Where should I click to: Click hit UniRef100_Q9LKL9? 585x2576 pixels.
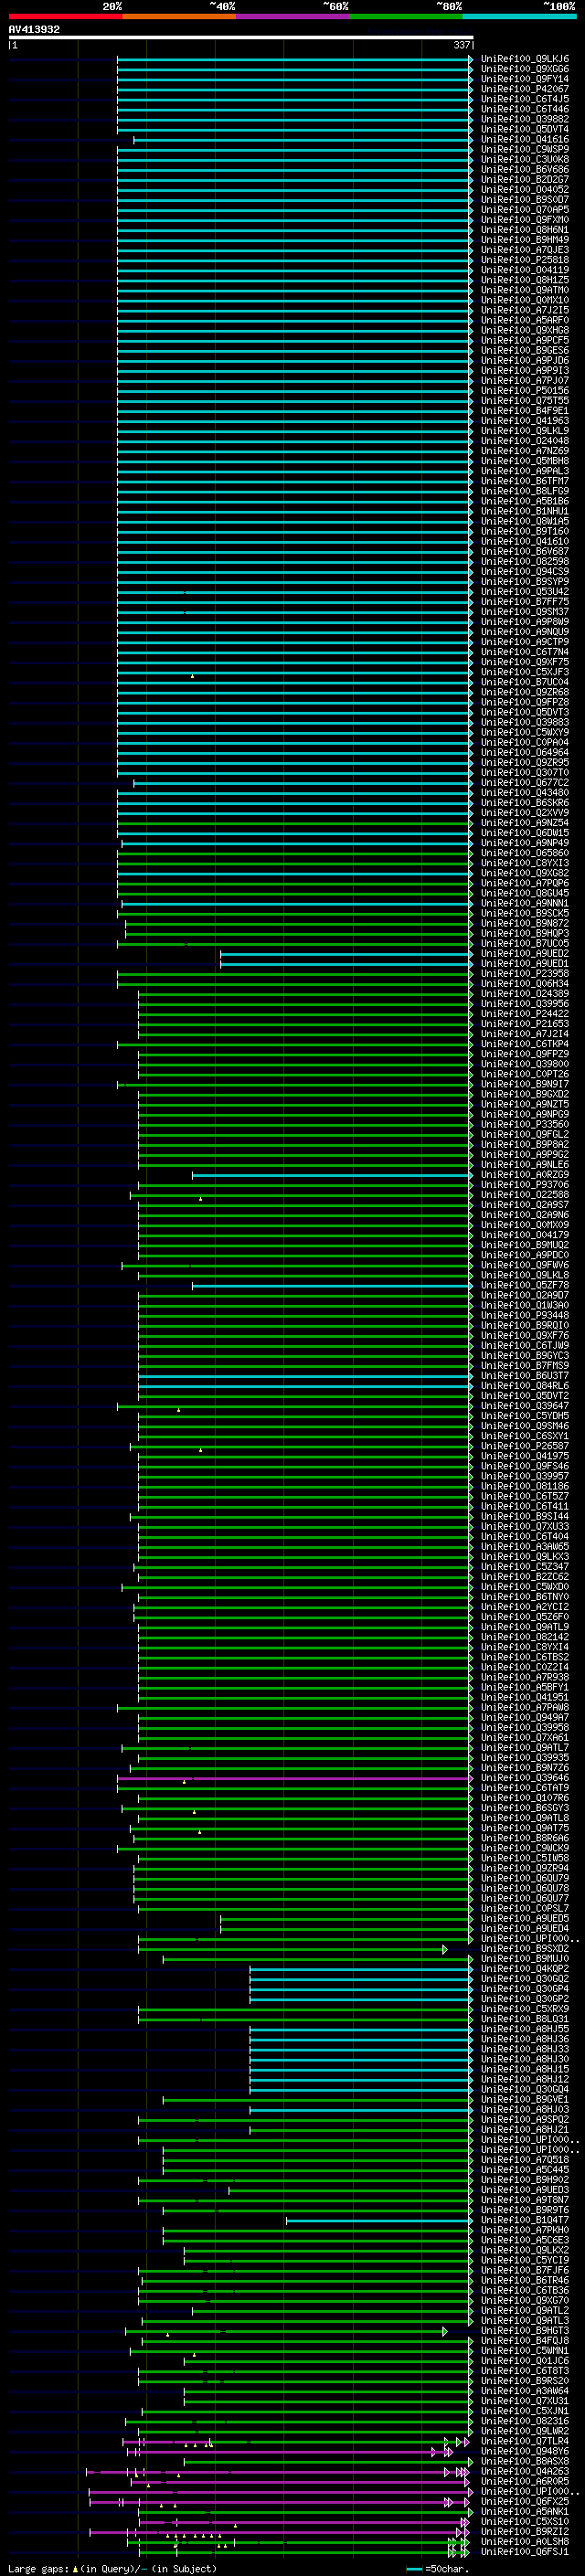pyautogui.click(x=525, y=431)
